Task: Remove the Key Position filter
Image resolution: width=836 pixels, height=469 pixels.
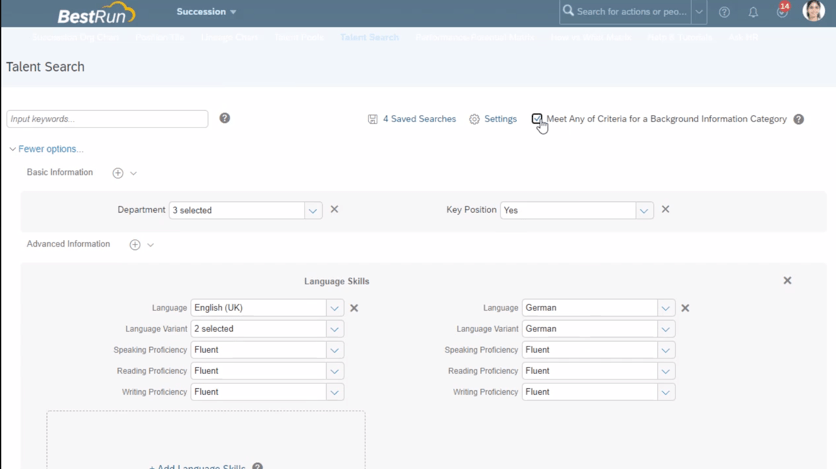Action: (x=665, y=210)
